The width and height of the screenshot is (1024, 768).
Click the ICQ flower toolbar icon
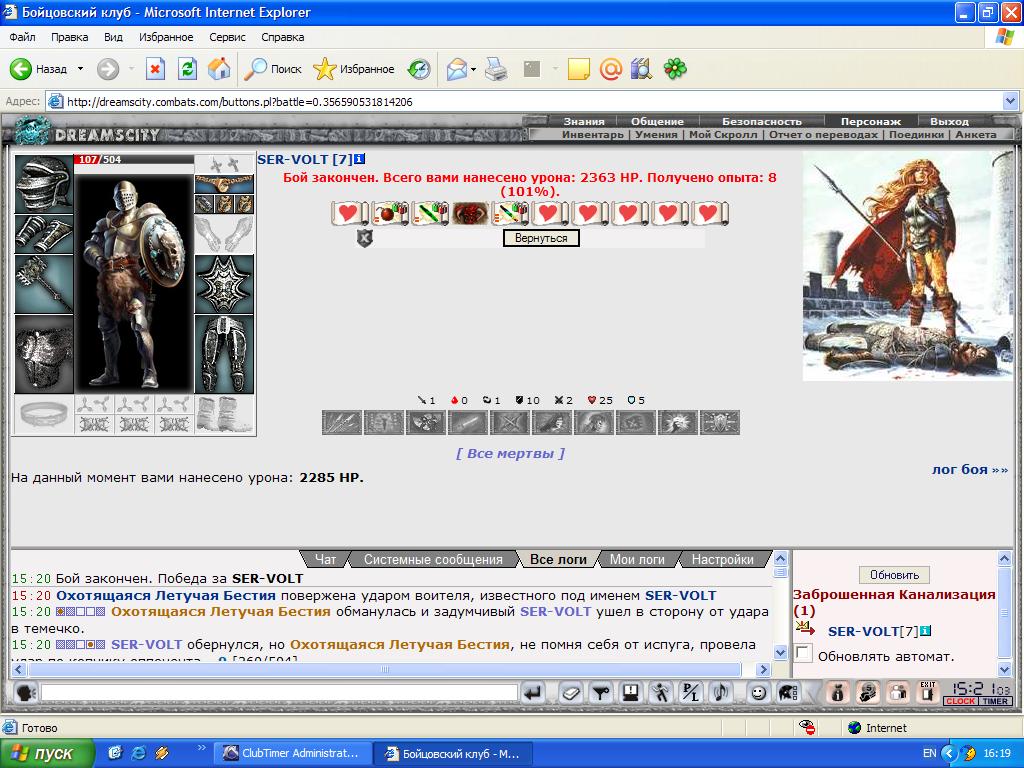(675, 69)
